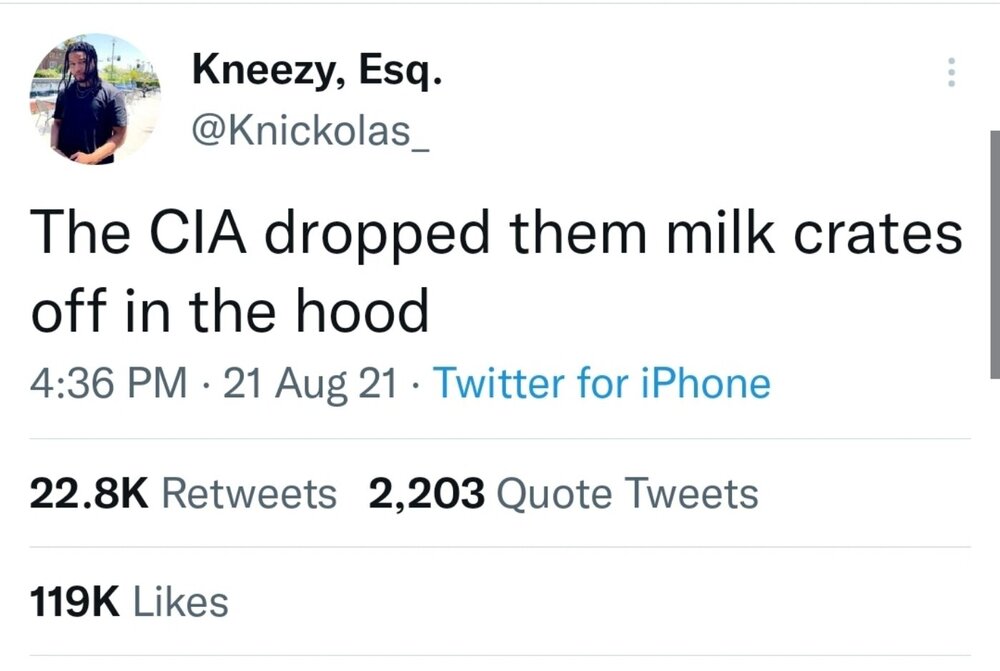Open the Kneezy, Esq. display name
1000x671 pixels.
316,71
